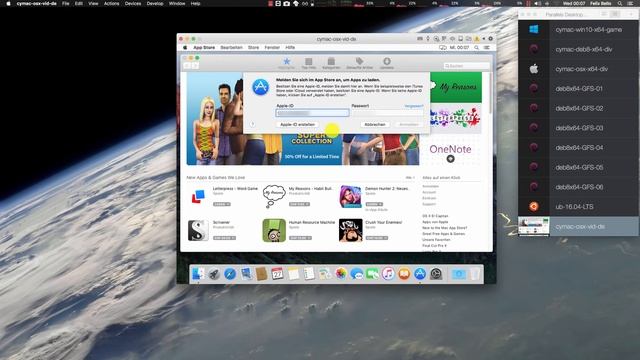Click the help question mark in sign-in dialog
Image resolution: width=640 pixels, height=360 pixels.
coord(252,124)
